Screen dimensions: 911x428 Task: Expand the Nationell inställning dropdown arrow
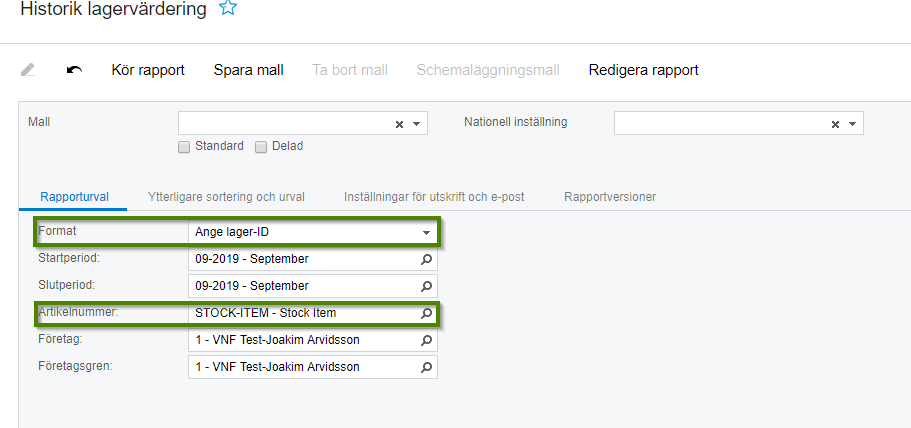852,124
